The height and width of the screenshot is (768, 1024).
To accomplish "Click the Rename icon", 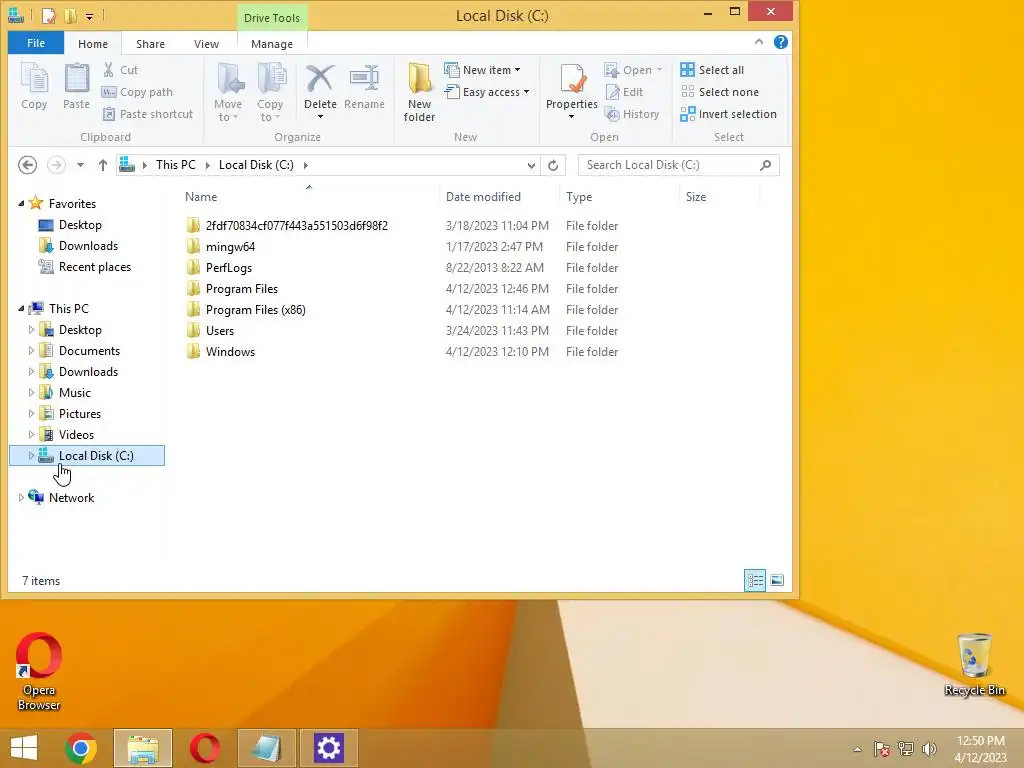I will (x=364, y=79).
